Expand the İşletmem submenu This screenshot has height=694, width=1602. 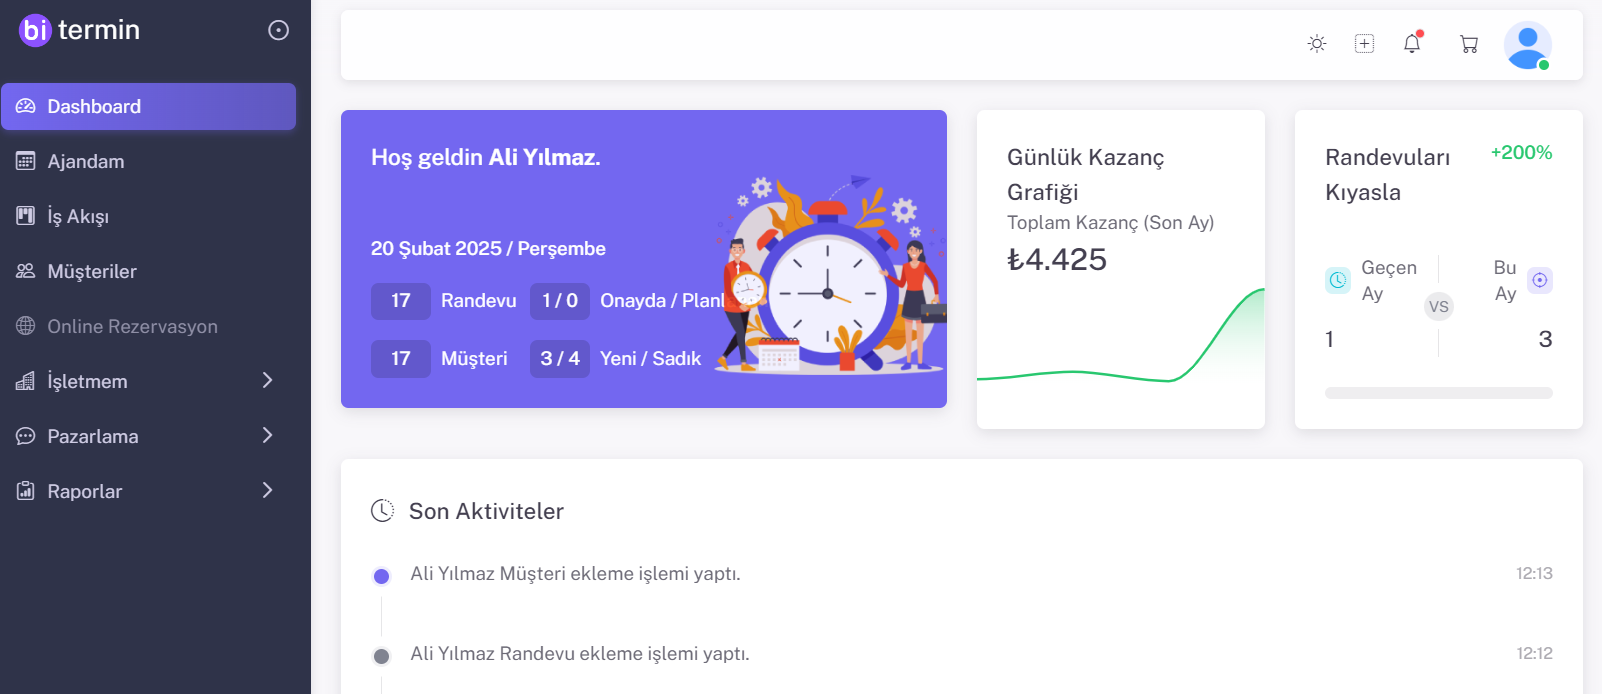(x=148, y=381)
